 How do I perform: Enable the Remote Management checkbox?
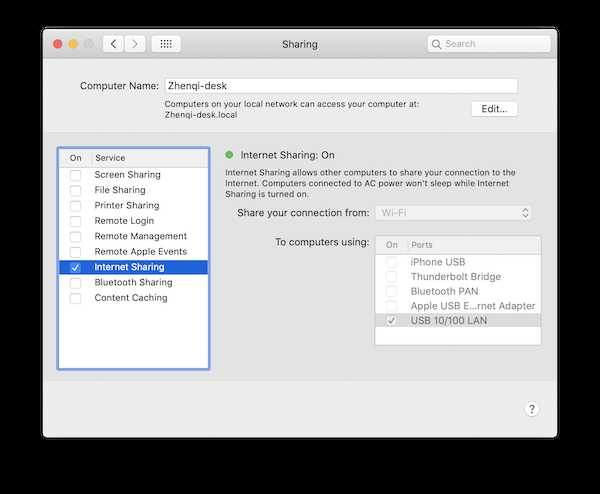(75, 236)
